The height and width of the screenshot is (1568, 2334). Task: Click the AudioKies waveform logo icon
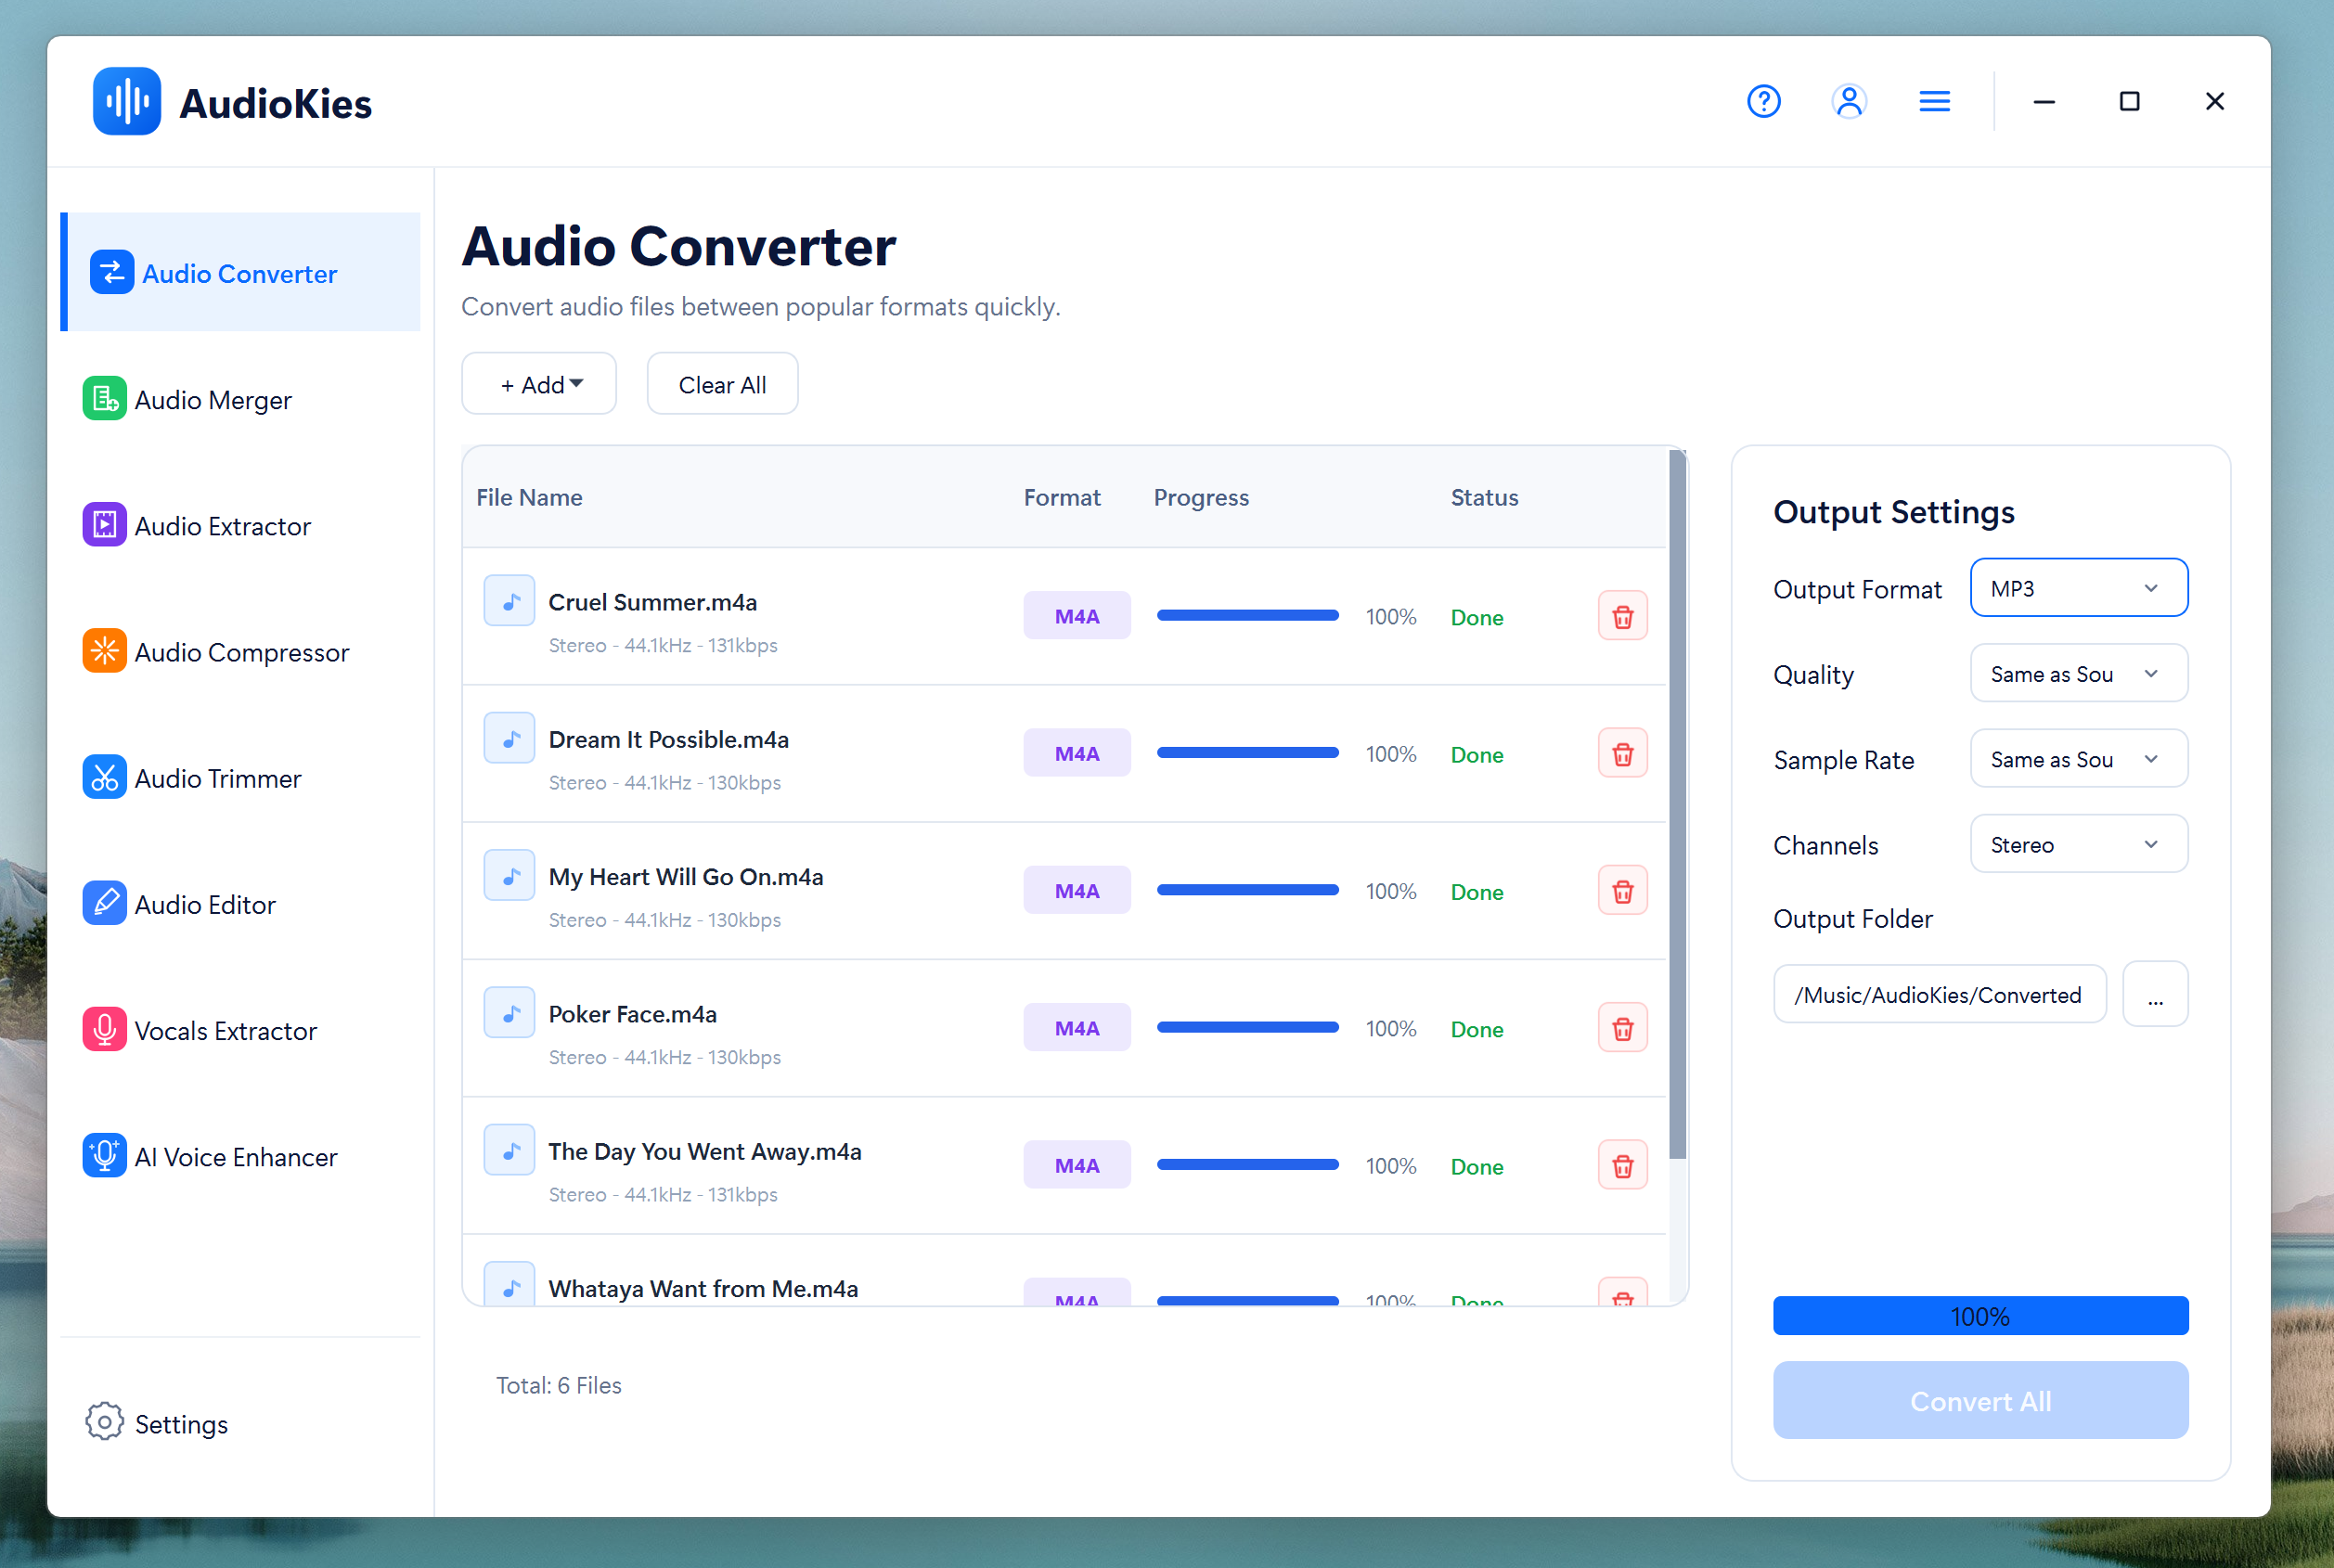click(x=126, y=102)
